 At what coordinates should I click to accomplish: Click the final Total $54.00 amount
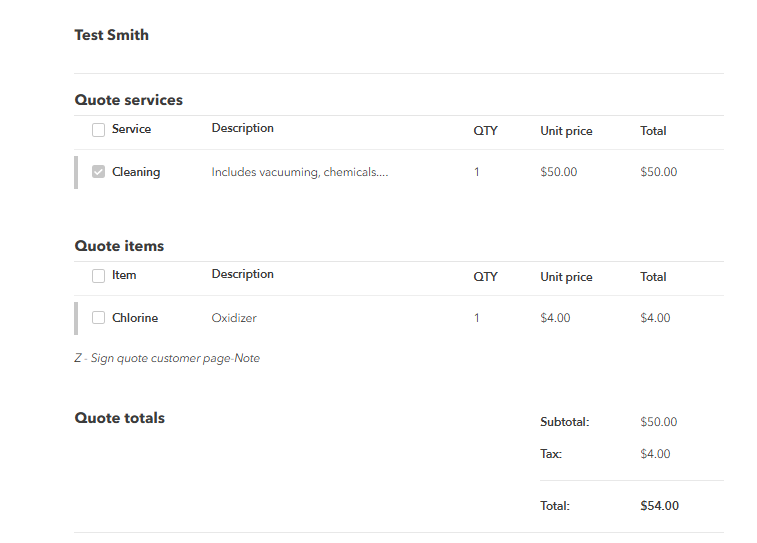(659, 506)
